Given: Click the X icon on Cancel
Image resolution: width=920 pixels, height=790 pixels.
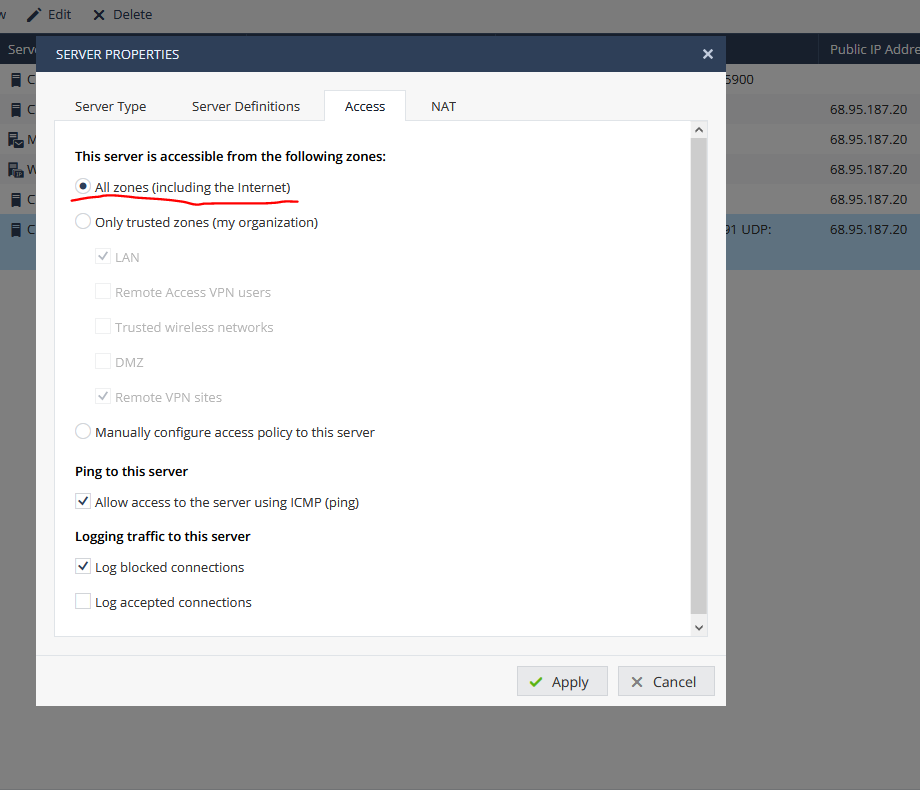Looking at the screenshot, I should click(637, 682).
